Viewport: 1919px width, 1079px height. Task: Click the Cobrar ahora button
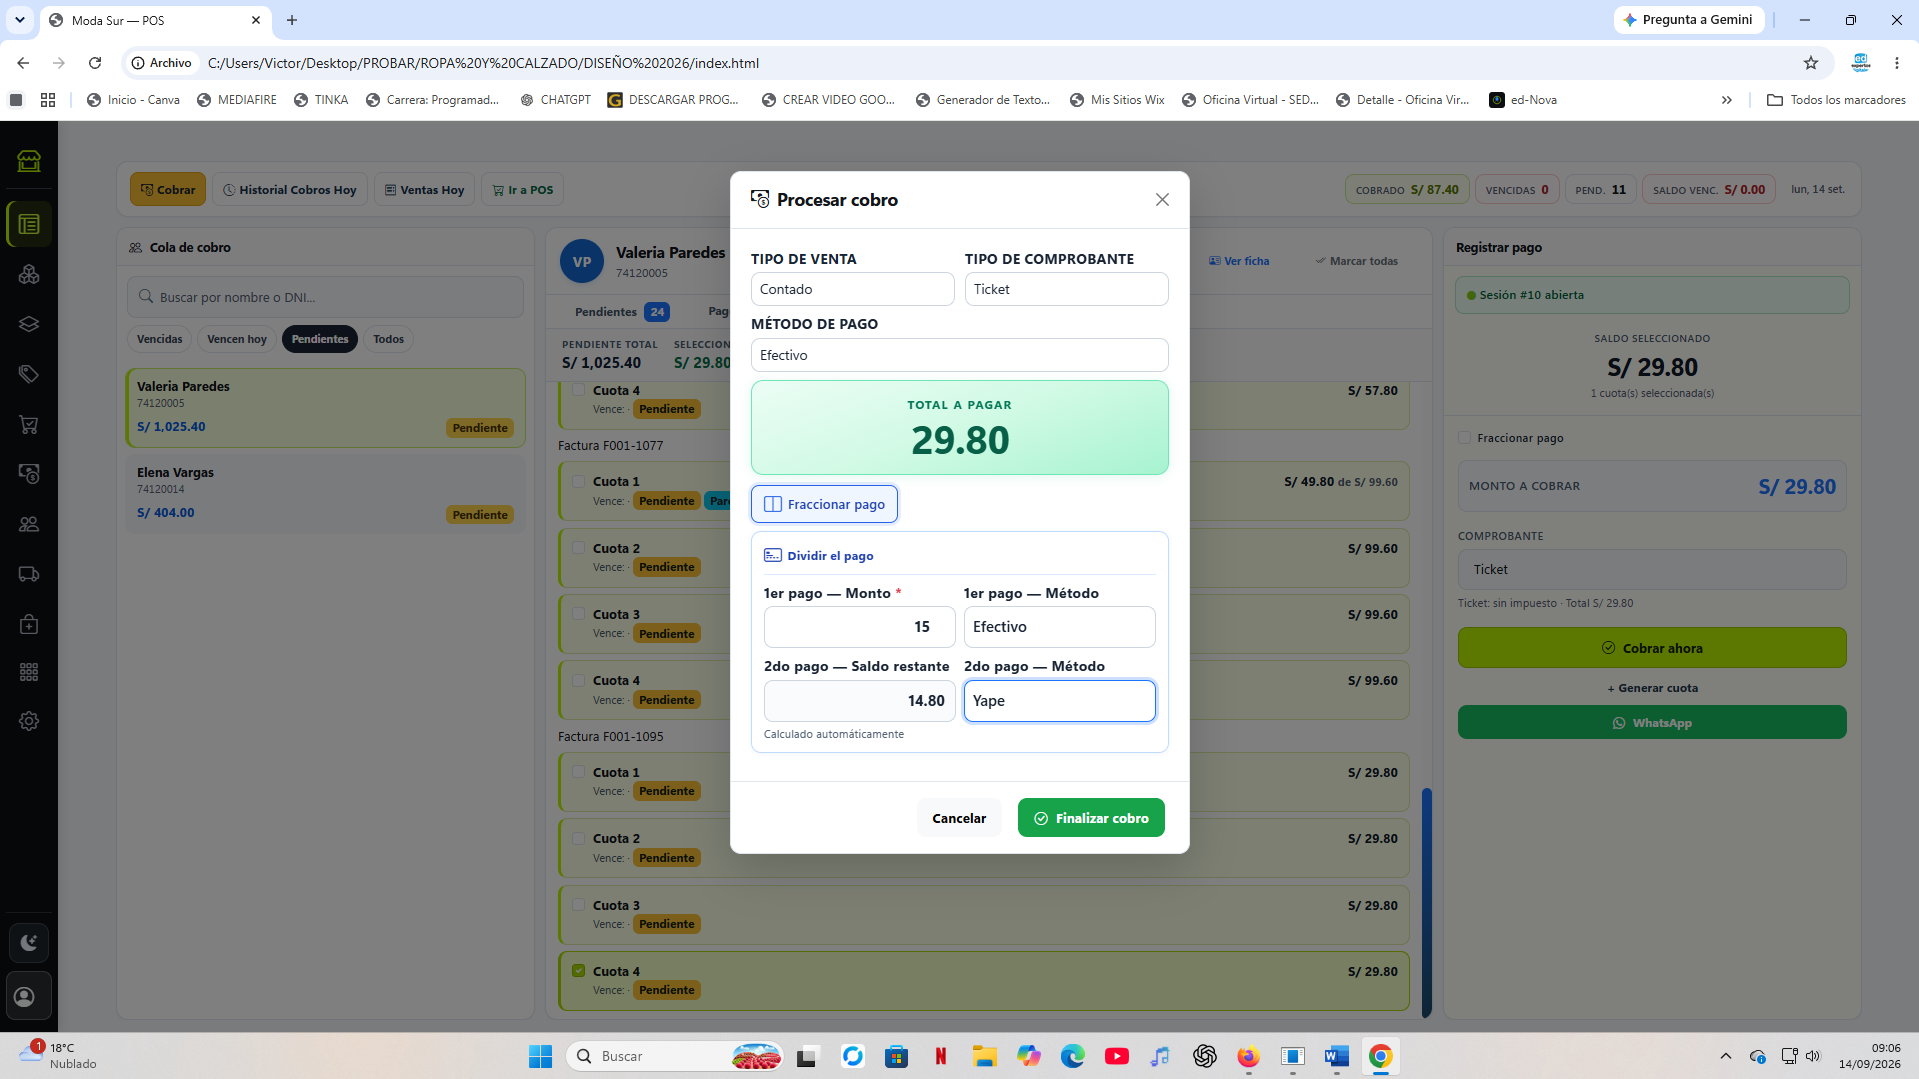pyautogui.click(x=1652, y=648)
